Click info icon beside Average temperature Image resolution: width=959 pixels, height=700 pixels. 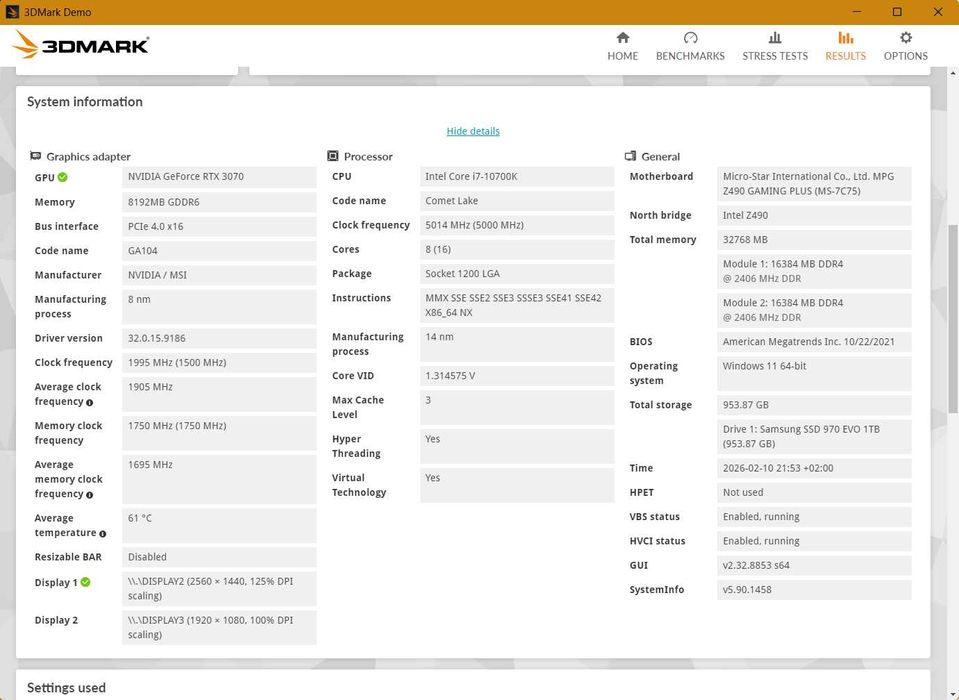click(x=102, y=534)
